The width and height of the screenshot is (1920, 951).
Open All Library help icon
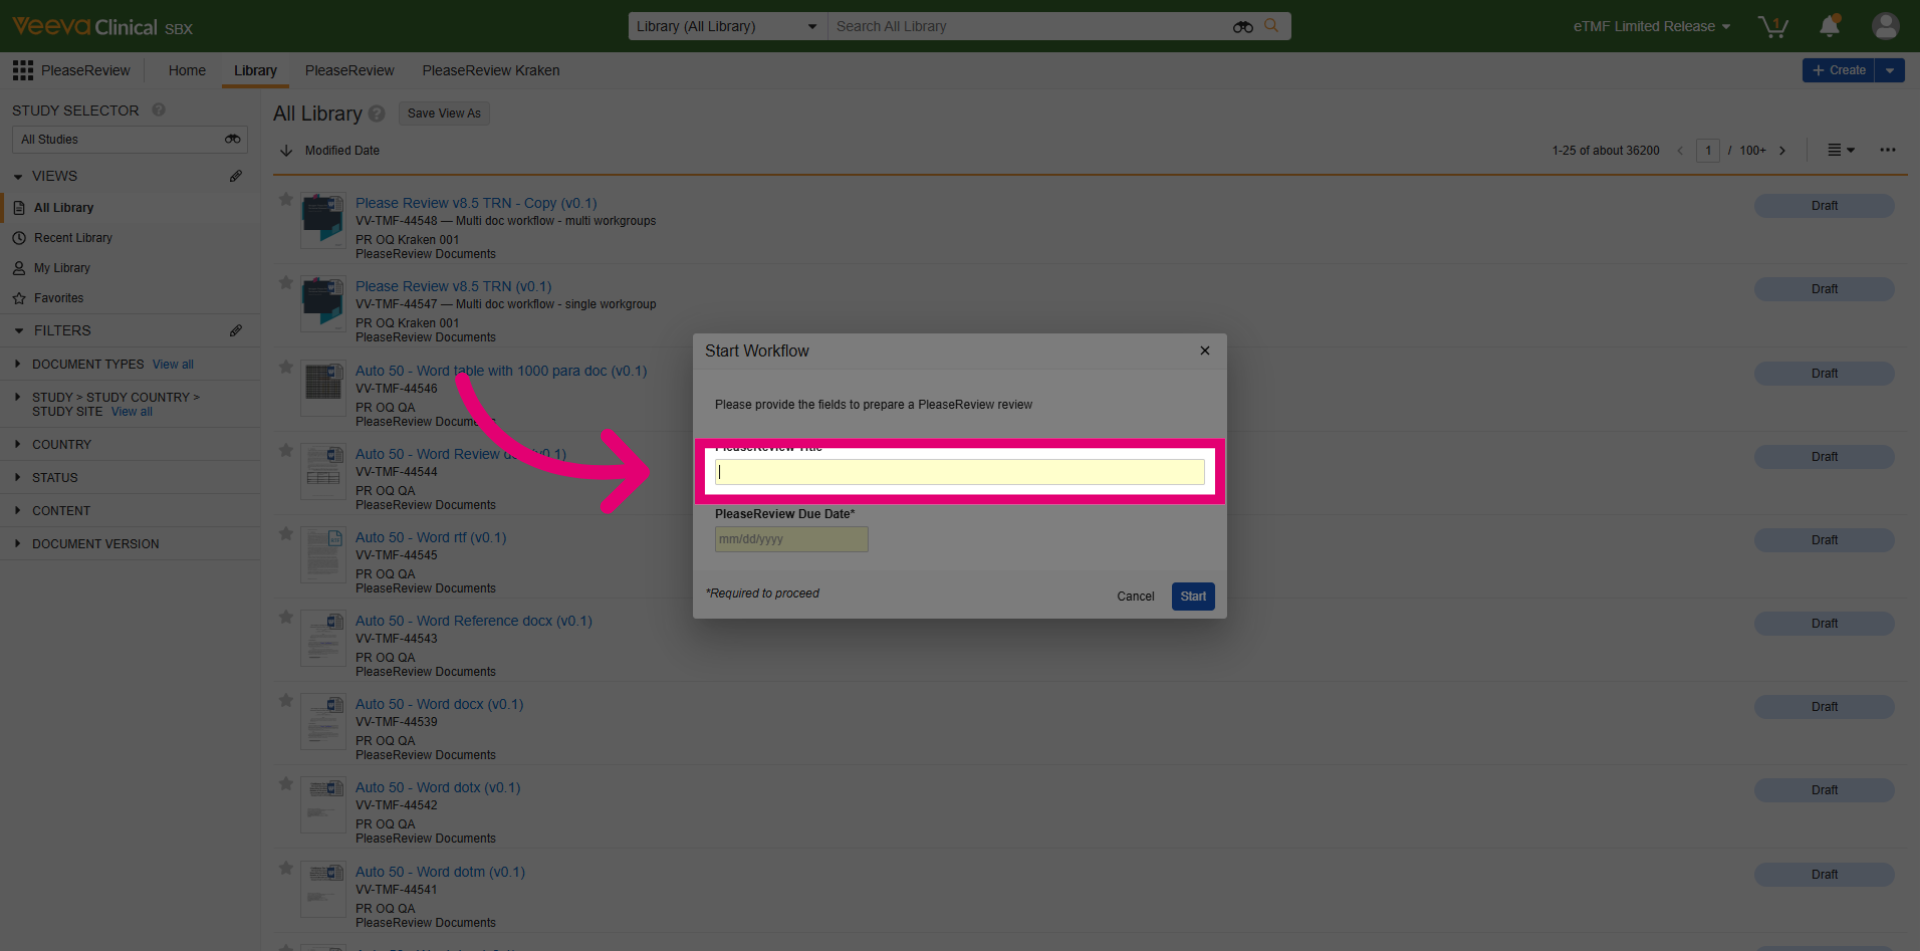376,114
